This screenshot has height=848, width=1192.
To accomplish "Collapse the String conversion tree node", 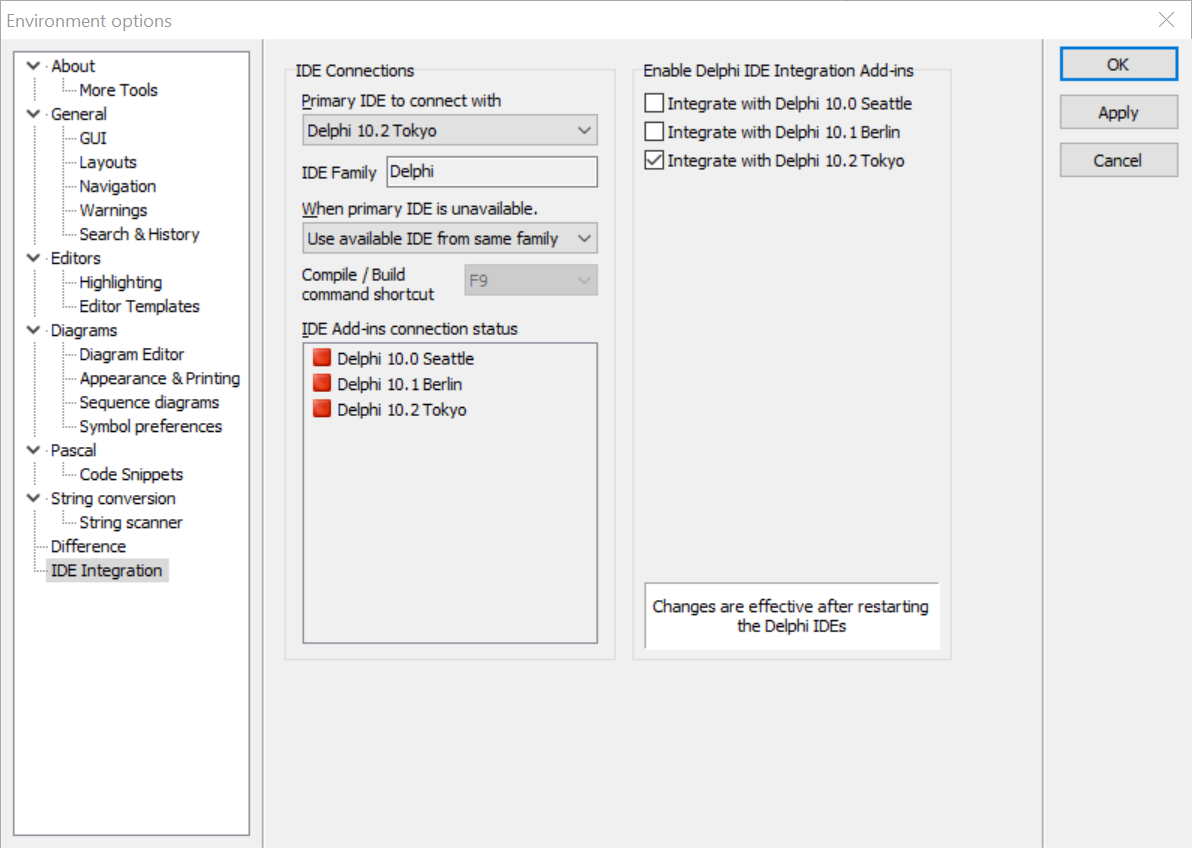I will [x=33, y=498].
